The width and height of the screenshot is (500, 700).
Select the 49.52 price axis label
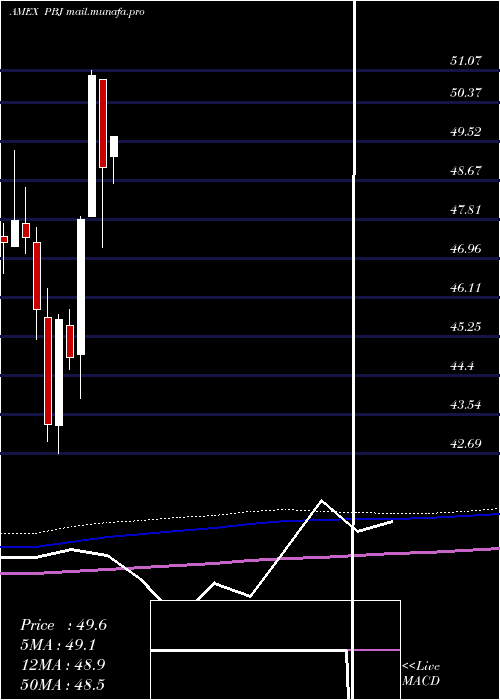(x=466, y=131)
